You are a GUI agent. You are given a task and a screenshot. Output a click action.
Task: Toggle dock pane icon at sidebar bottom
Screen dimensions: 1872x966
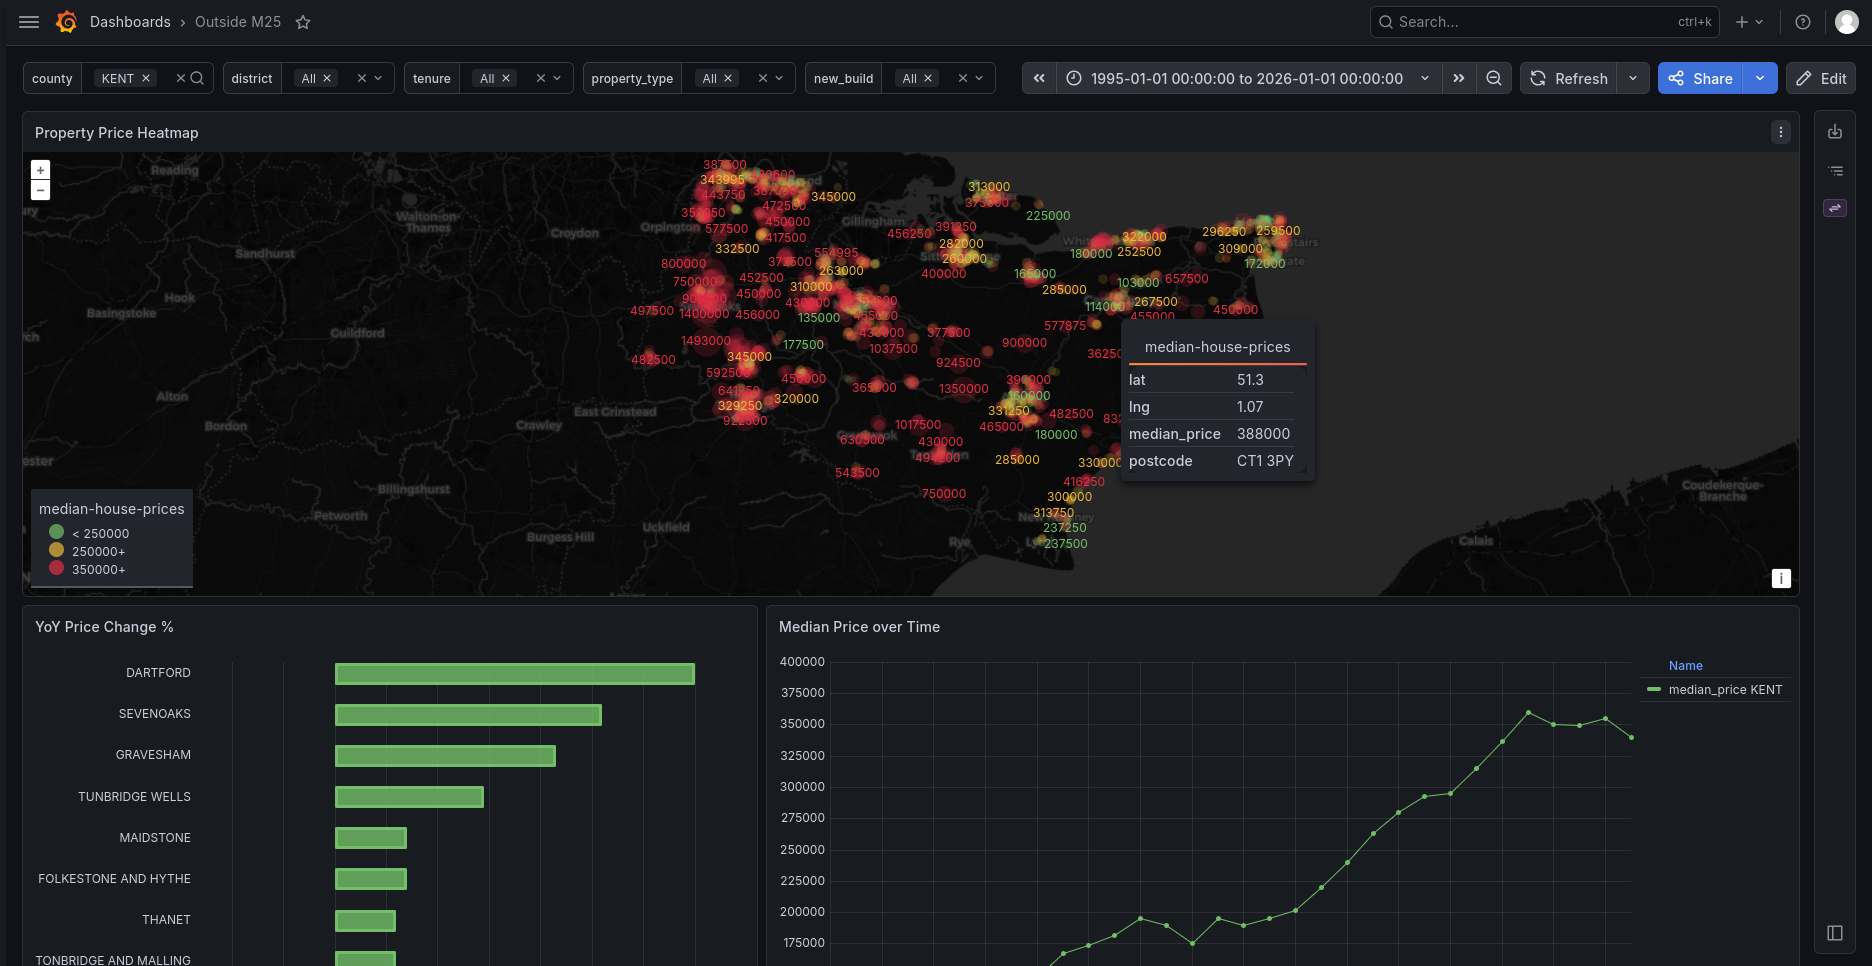click(1835, 933)
